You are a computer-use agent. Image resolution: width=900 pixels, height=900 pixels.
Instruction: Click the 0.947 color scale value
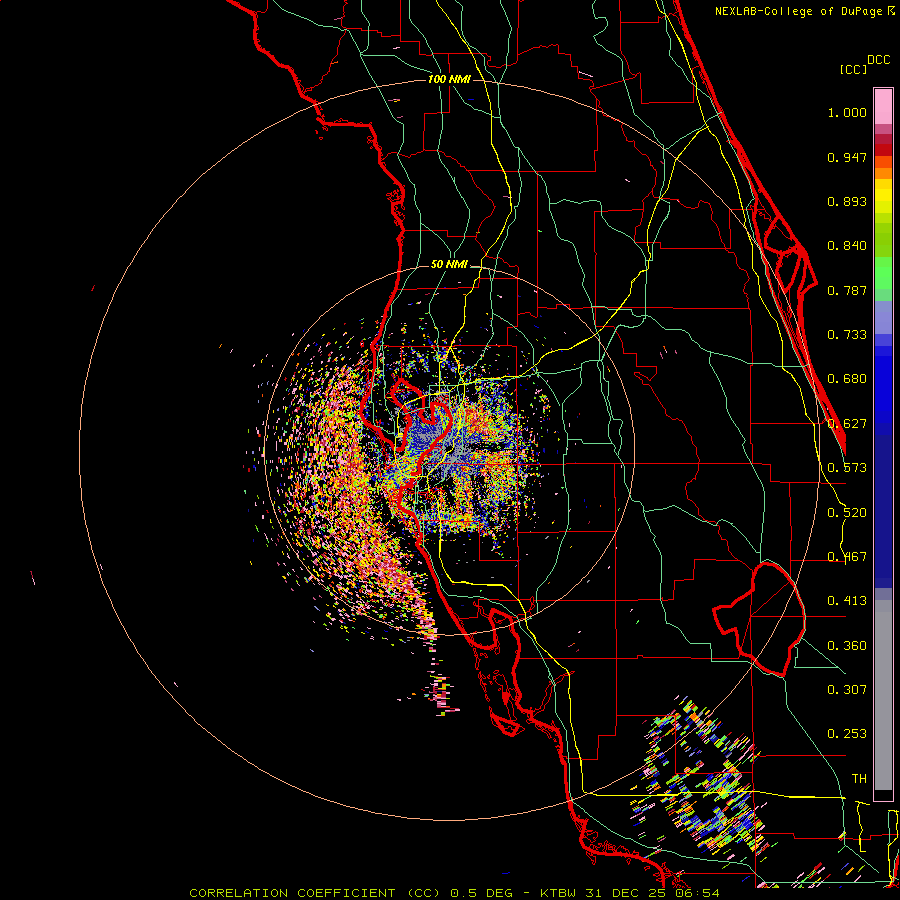pos(847,157)
